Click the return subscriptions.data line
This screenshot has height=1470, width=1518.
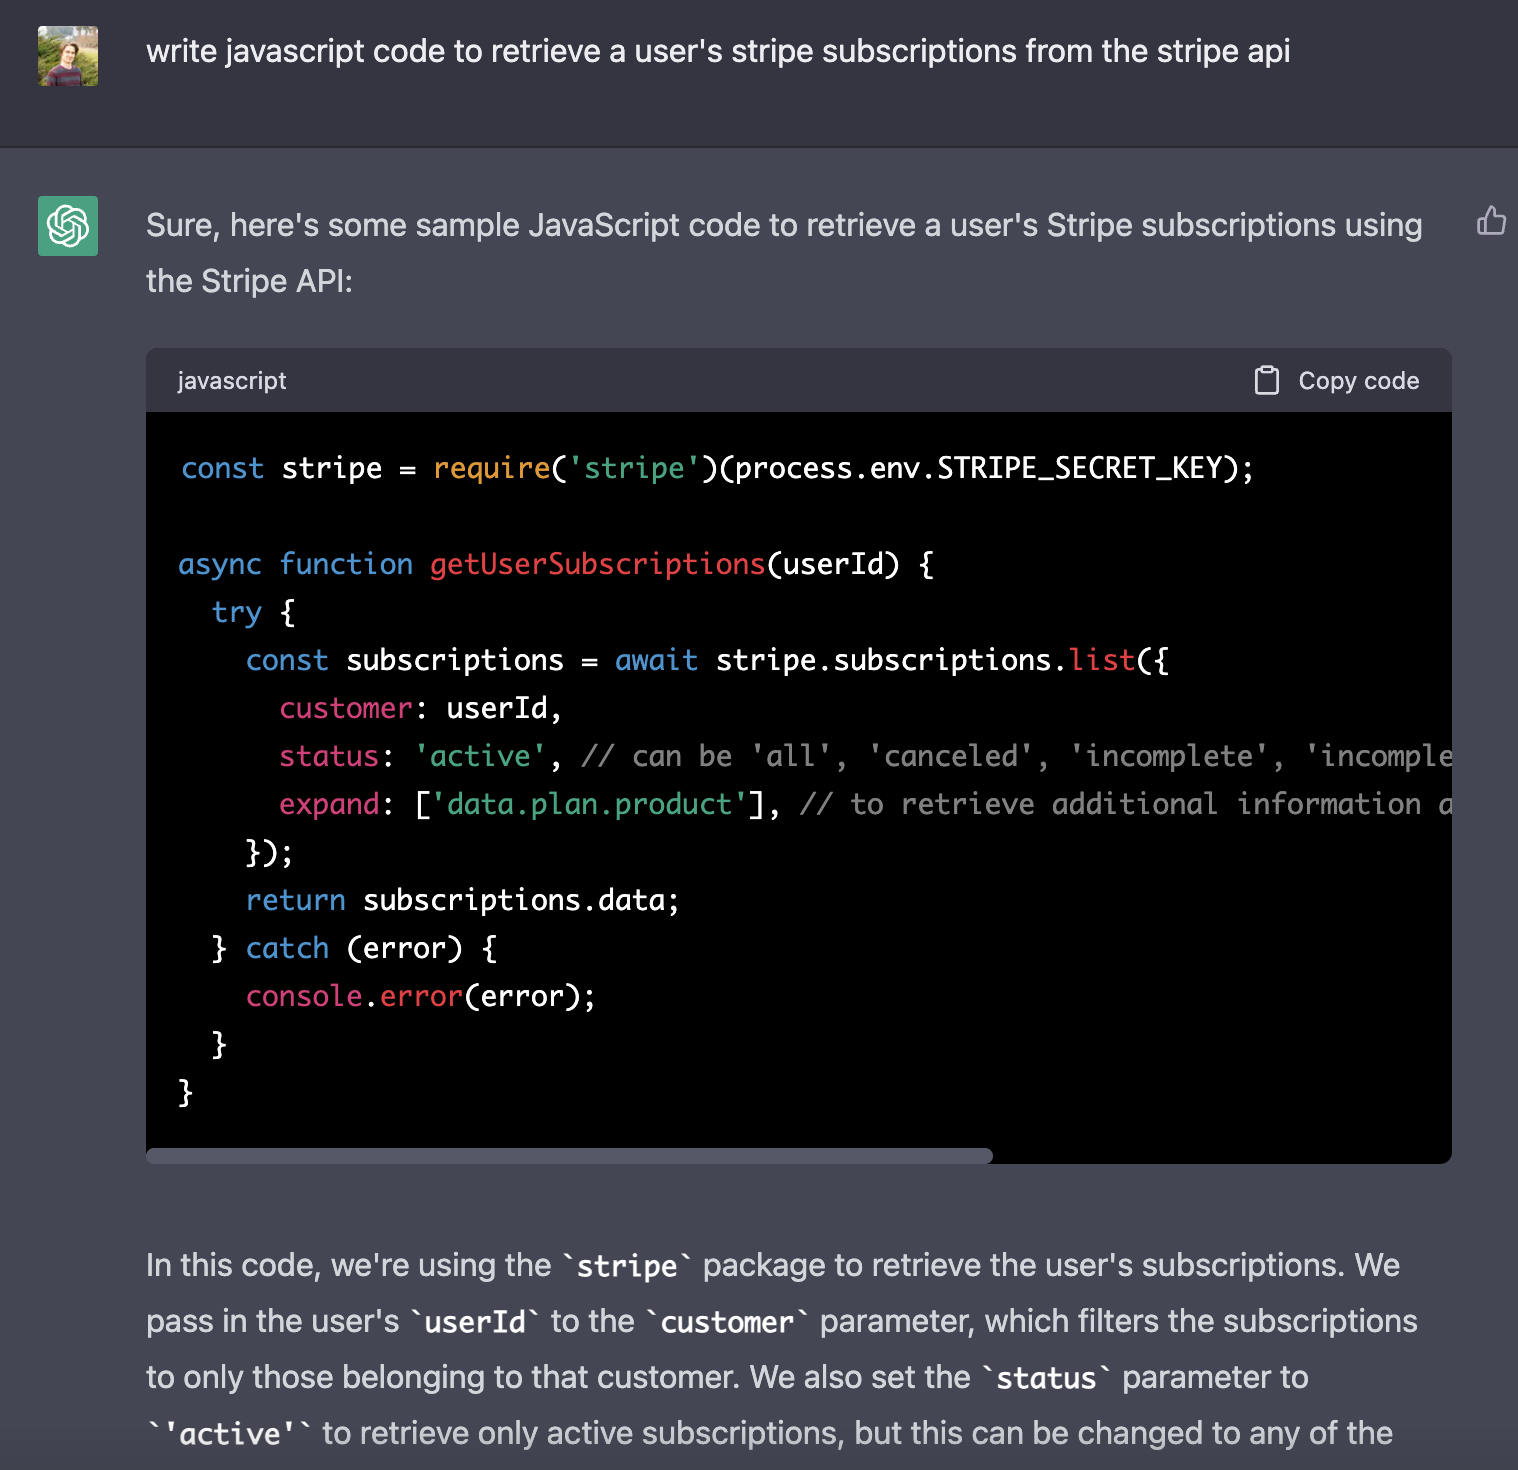coord(462,900)
